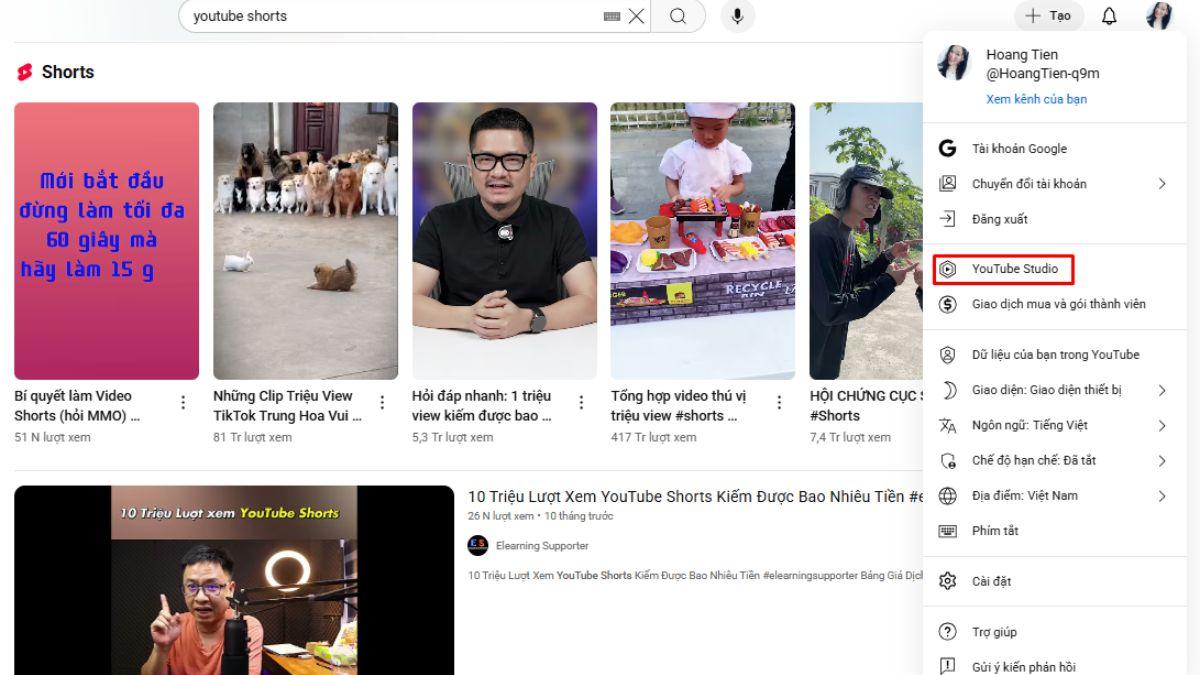
Task: Open Cài đặt from the menu
Action: tap(1055, 582)
